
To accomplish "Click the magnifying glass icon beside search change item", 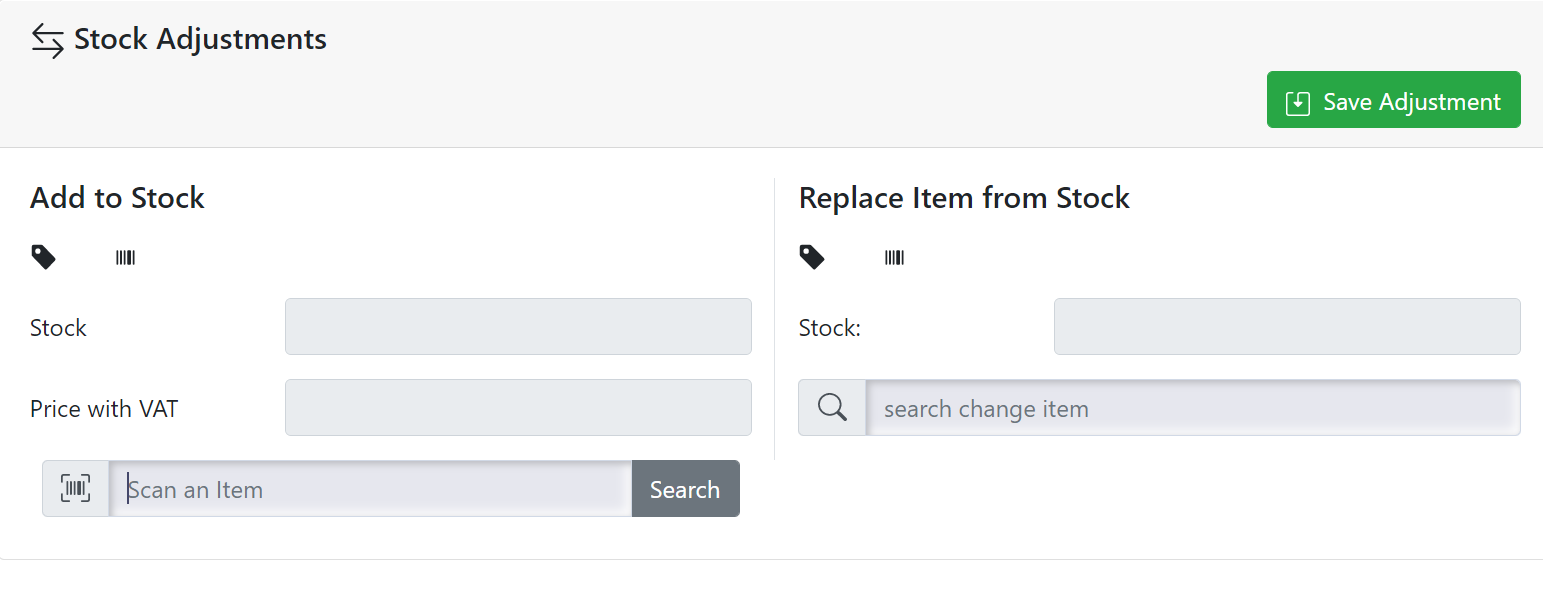I will click(832, 408).
